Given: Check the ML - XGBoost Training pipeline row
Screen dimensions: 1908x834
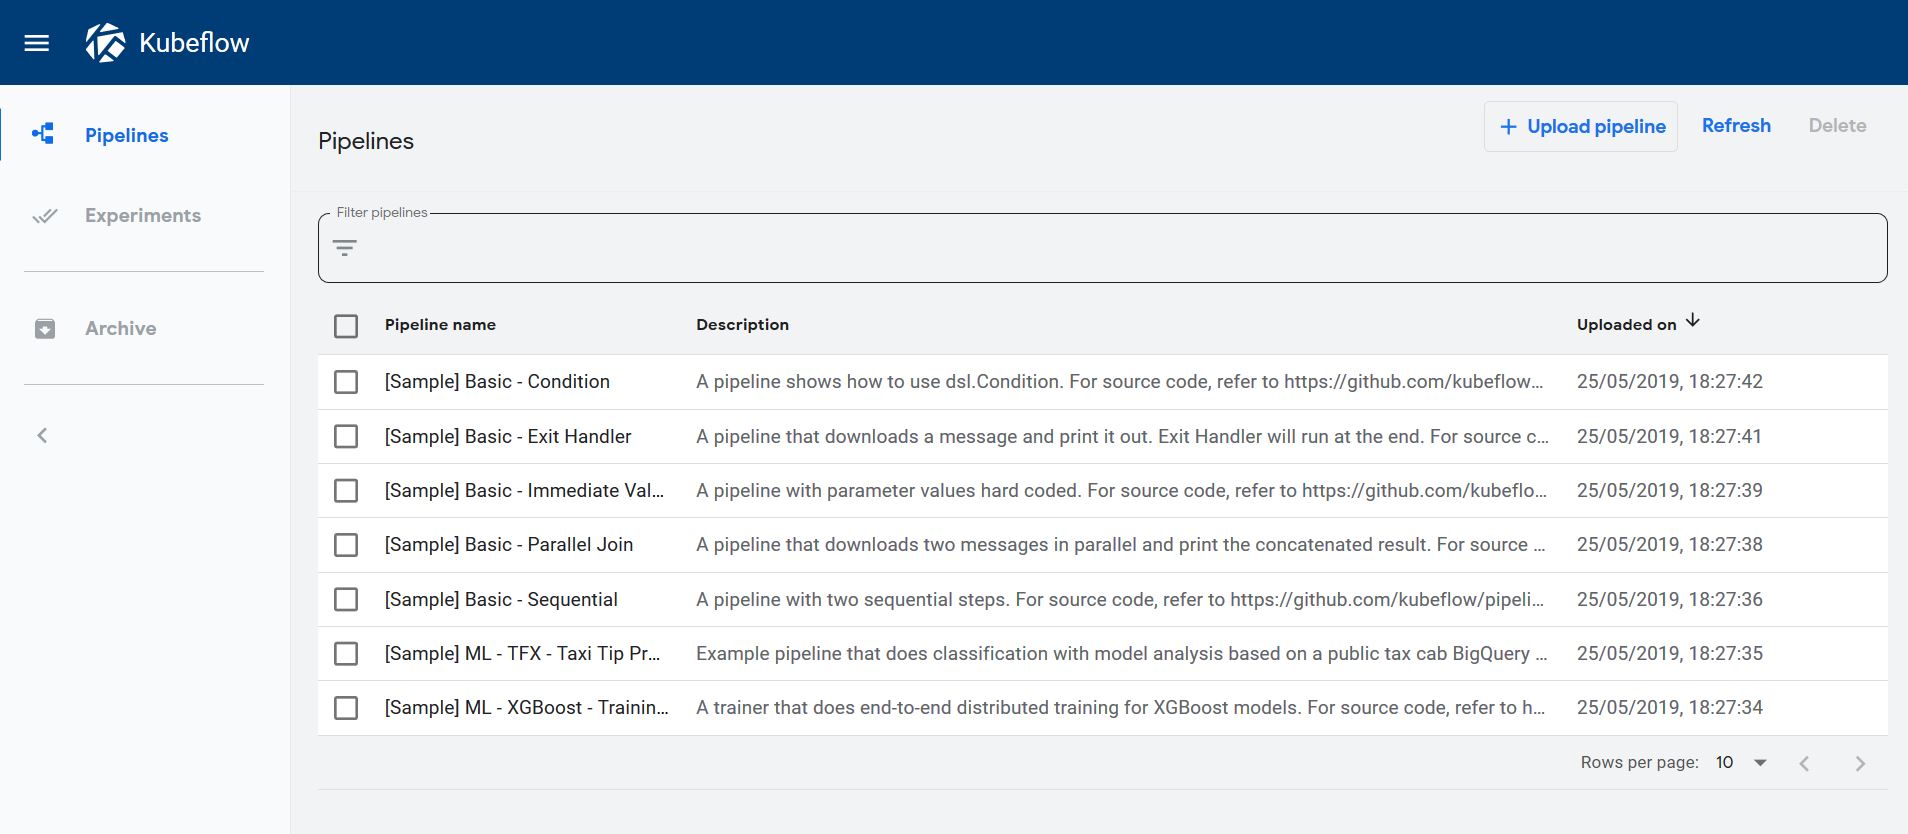Looking at the screenshot, I should [346, 708].
